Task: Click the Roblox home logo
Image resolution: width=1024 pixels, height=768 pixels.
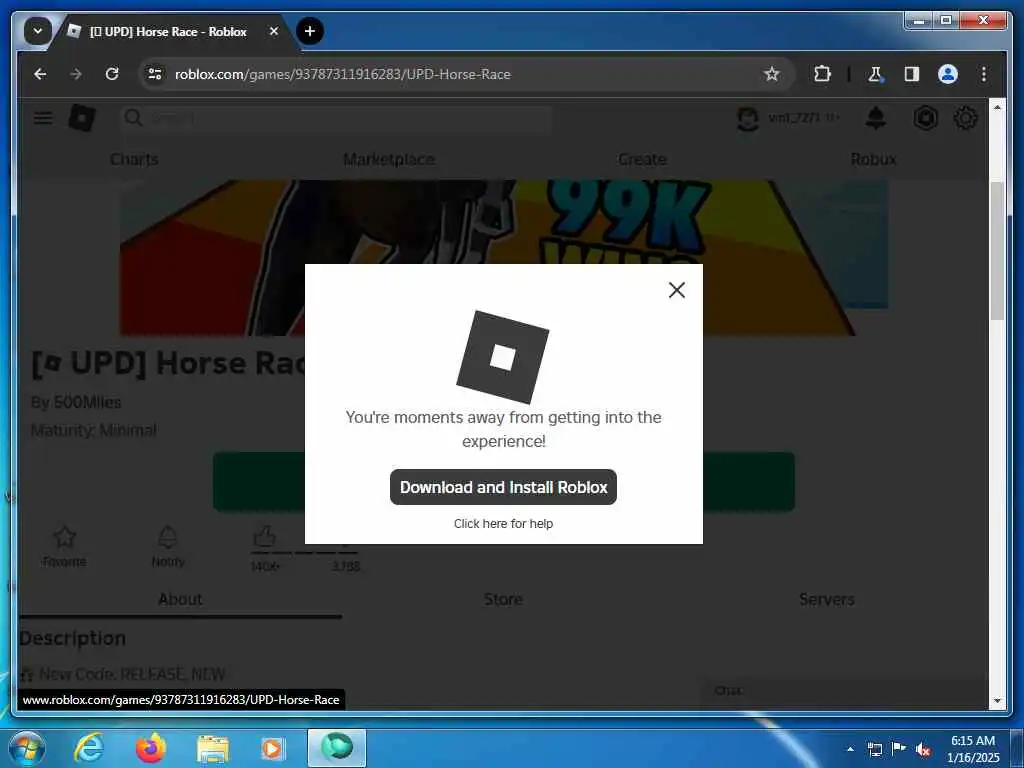Action: click(x=82, y=118)
